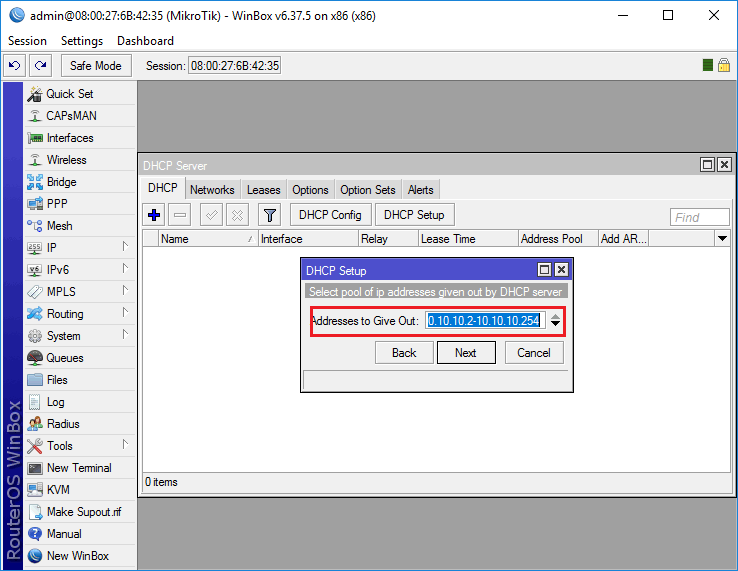
Task: Open the Bridge sidebar entry
Action: pyautogui.click(x=80, y=182)
